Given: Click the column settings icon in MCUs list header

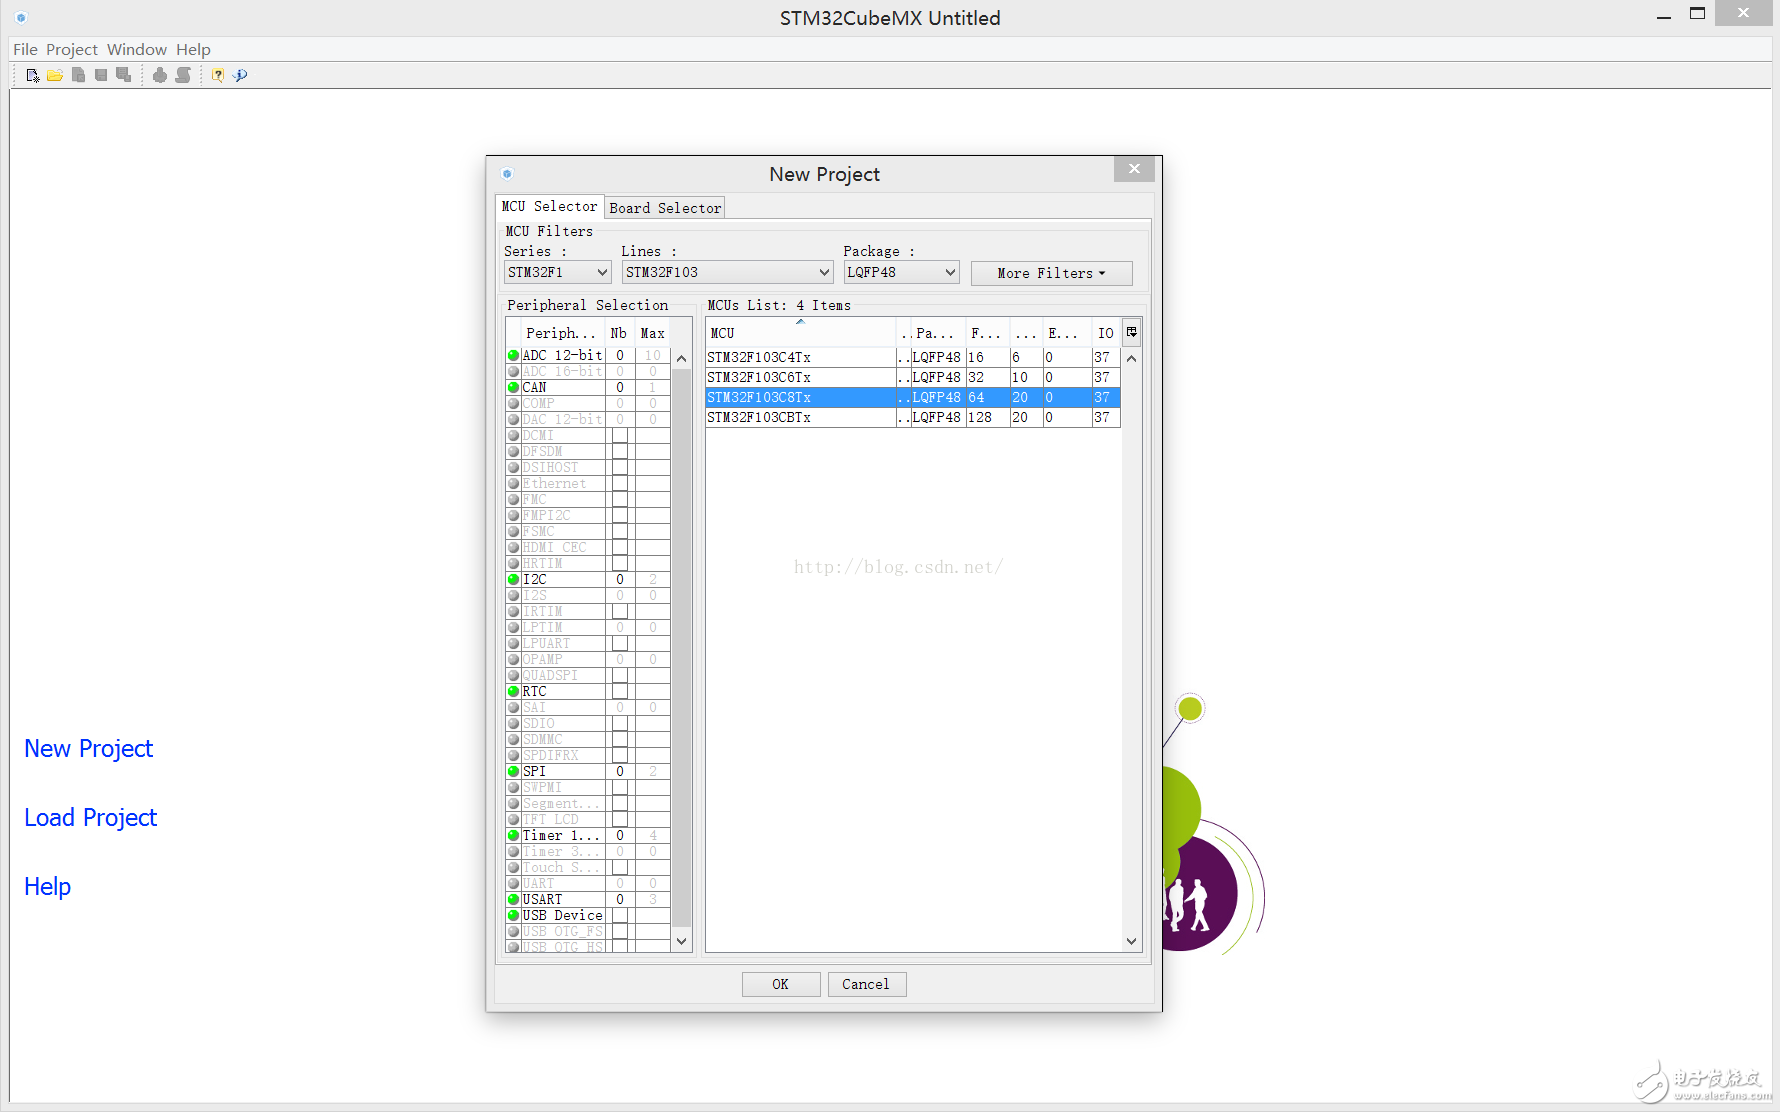Looking at the screenshot, I should (1132, 331).
